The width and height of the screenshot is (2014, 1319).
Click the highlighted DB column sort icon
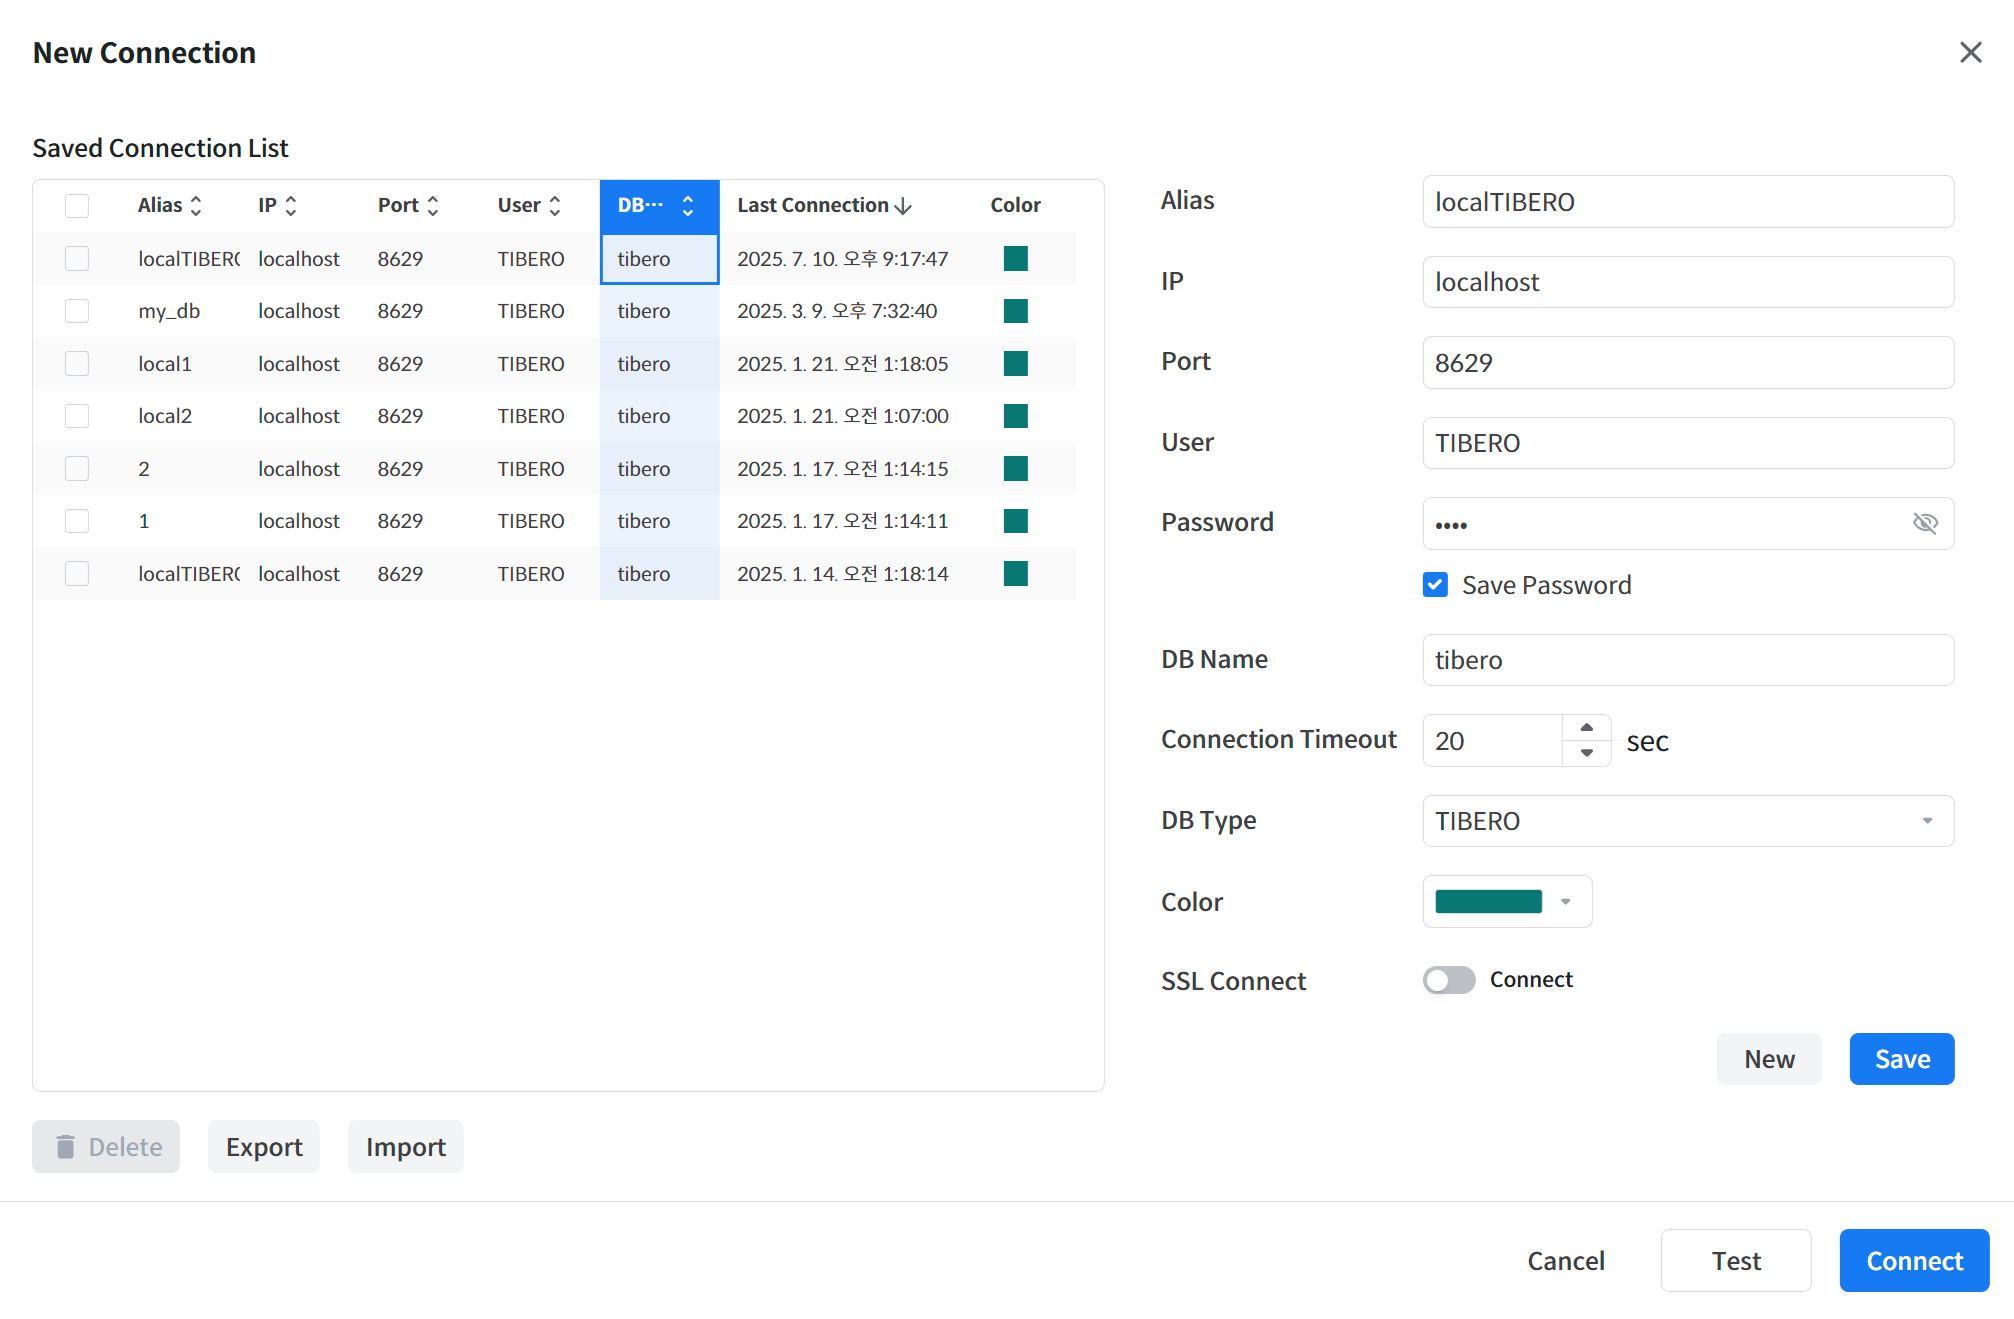coord(688,206)
